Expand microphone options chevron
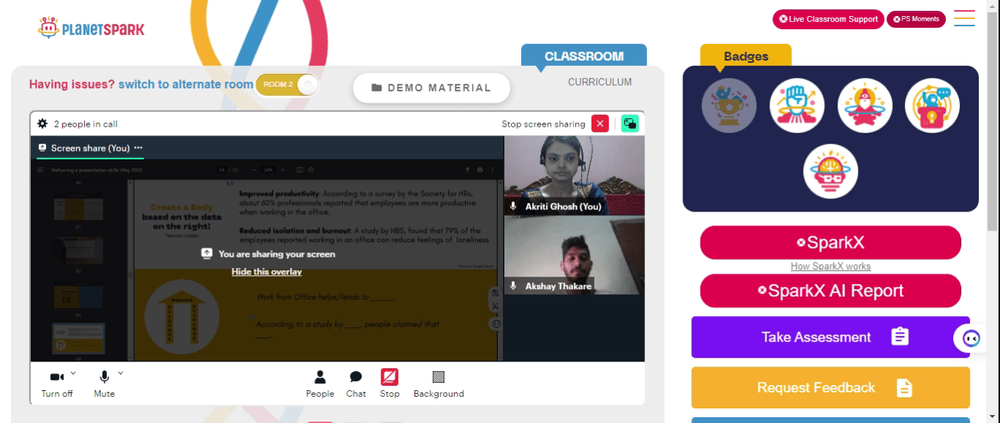 121,373
